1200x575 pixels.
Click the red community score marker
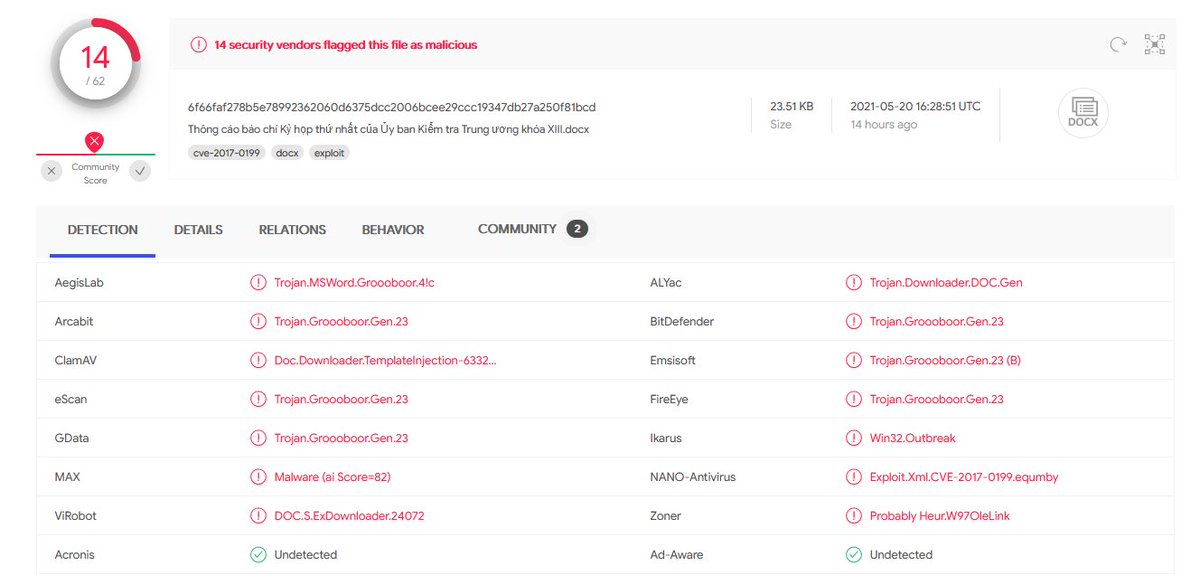click(94, 142)
